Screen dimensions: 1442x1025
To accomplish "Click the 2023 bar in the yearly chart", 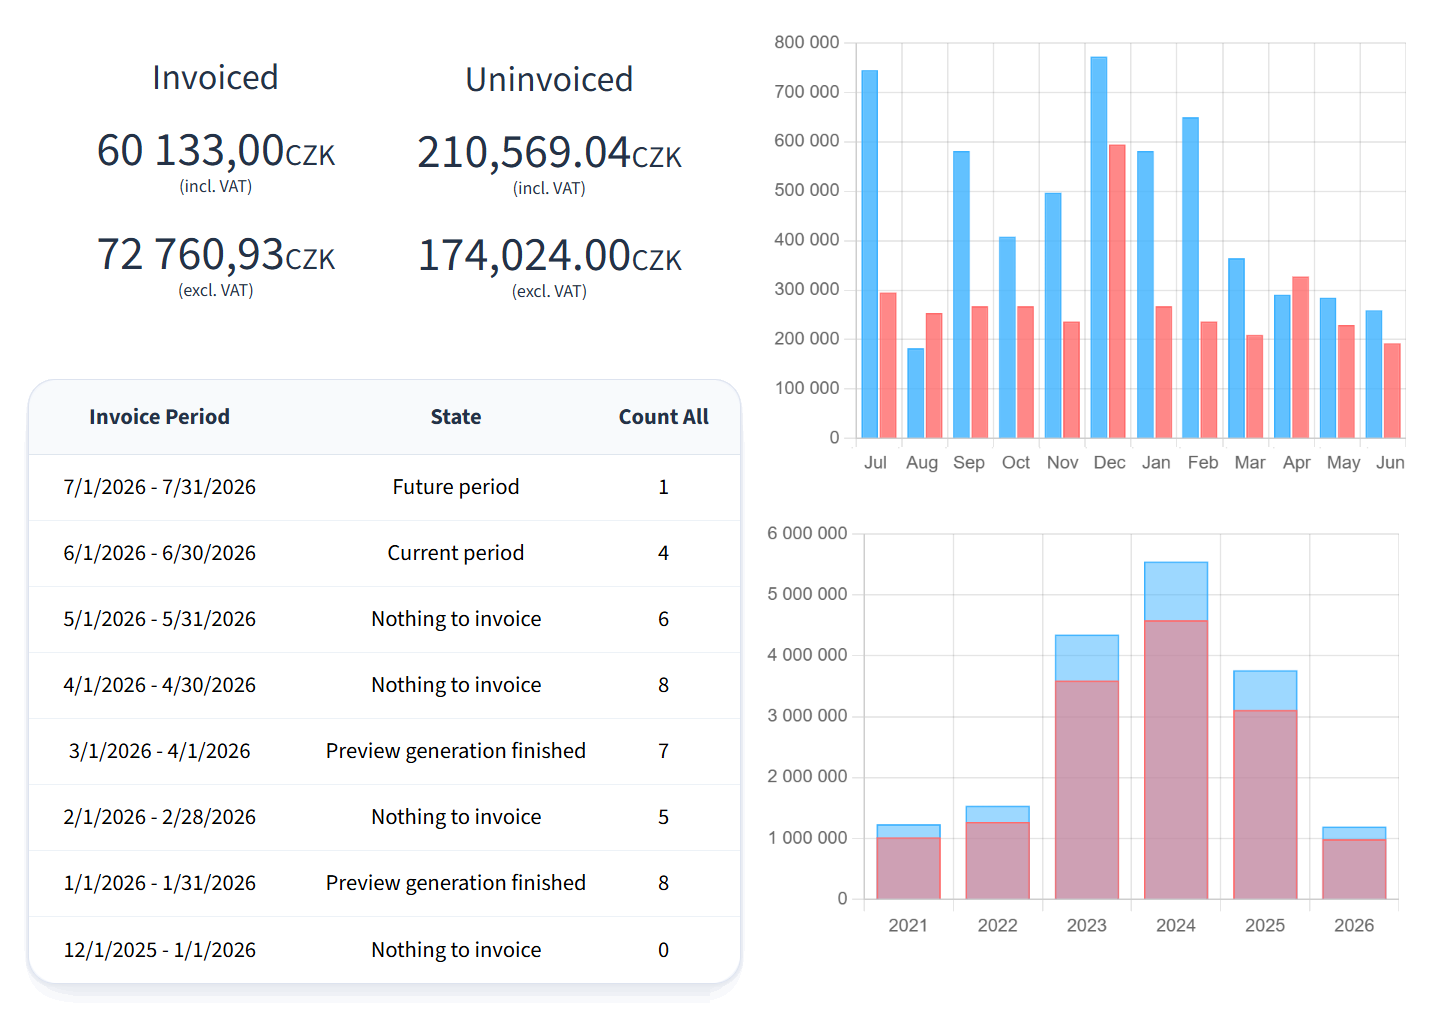I will (x=1087, y=767).
